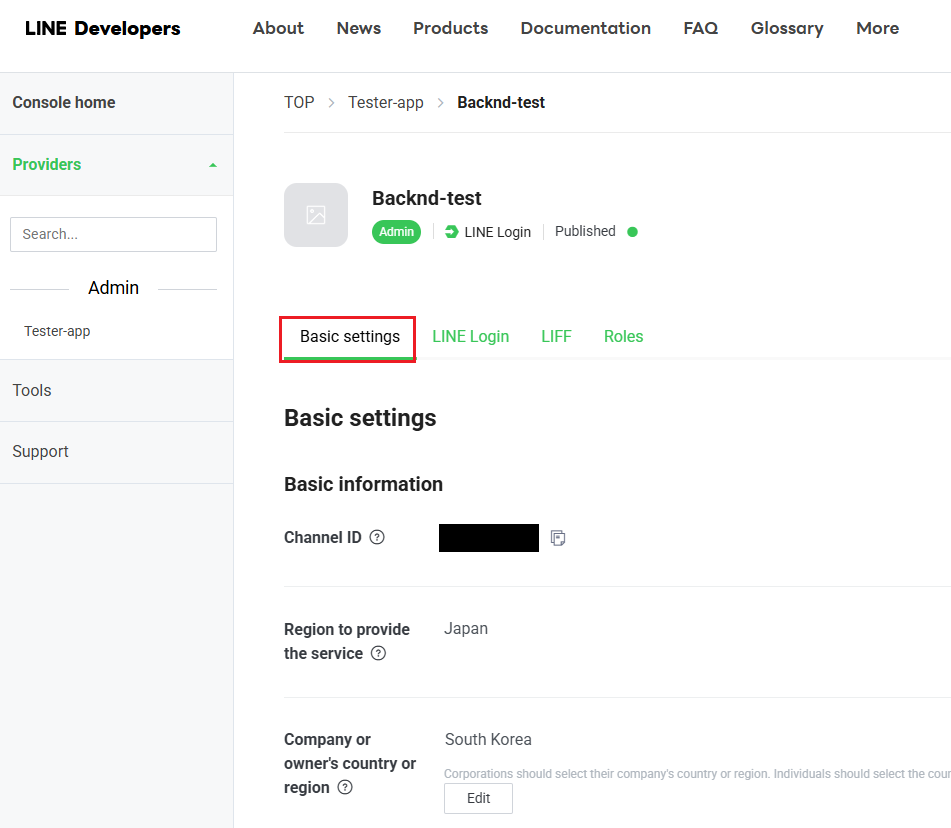
Task: Click the LINE Login channel type icon
Action: (452, 232)
